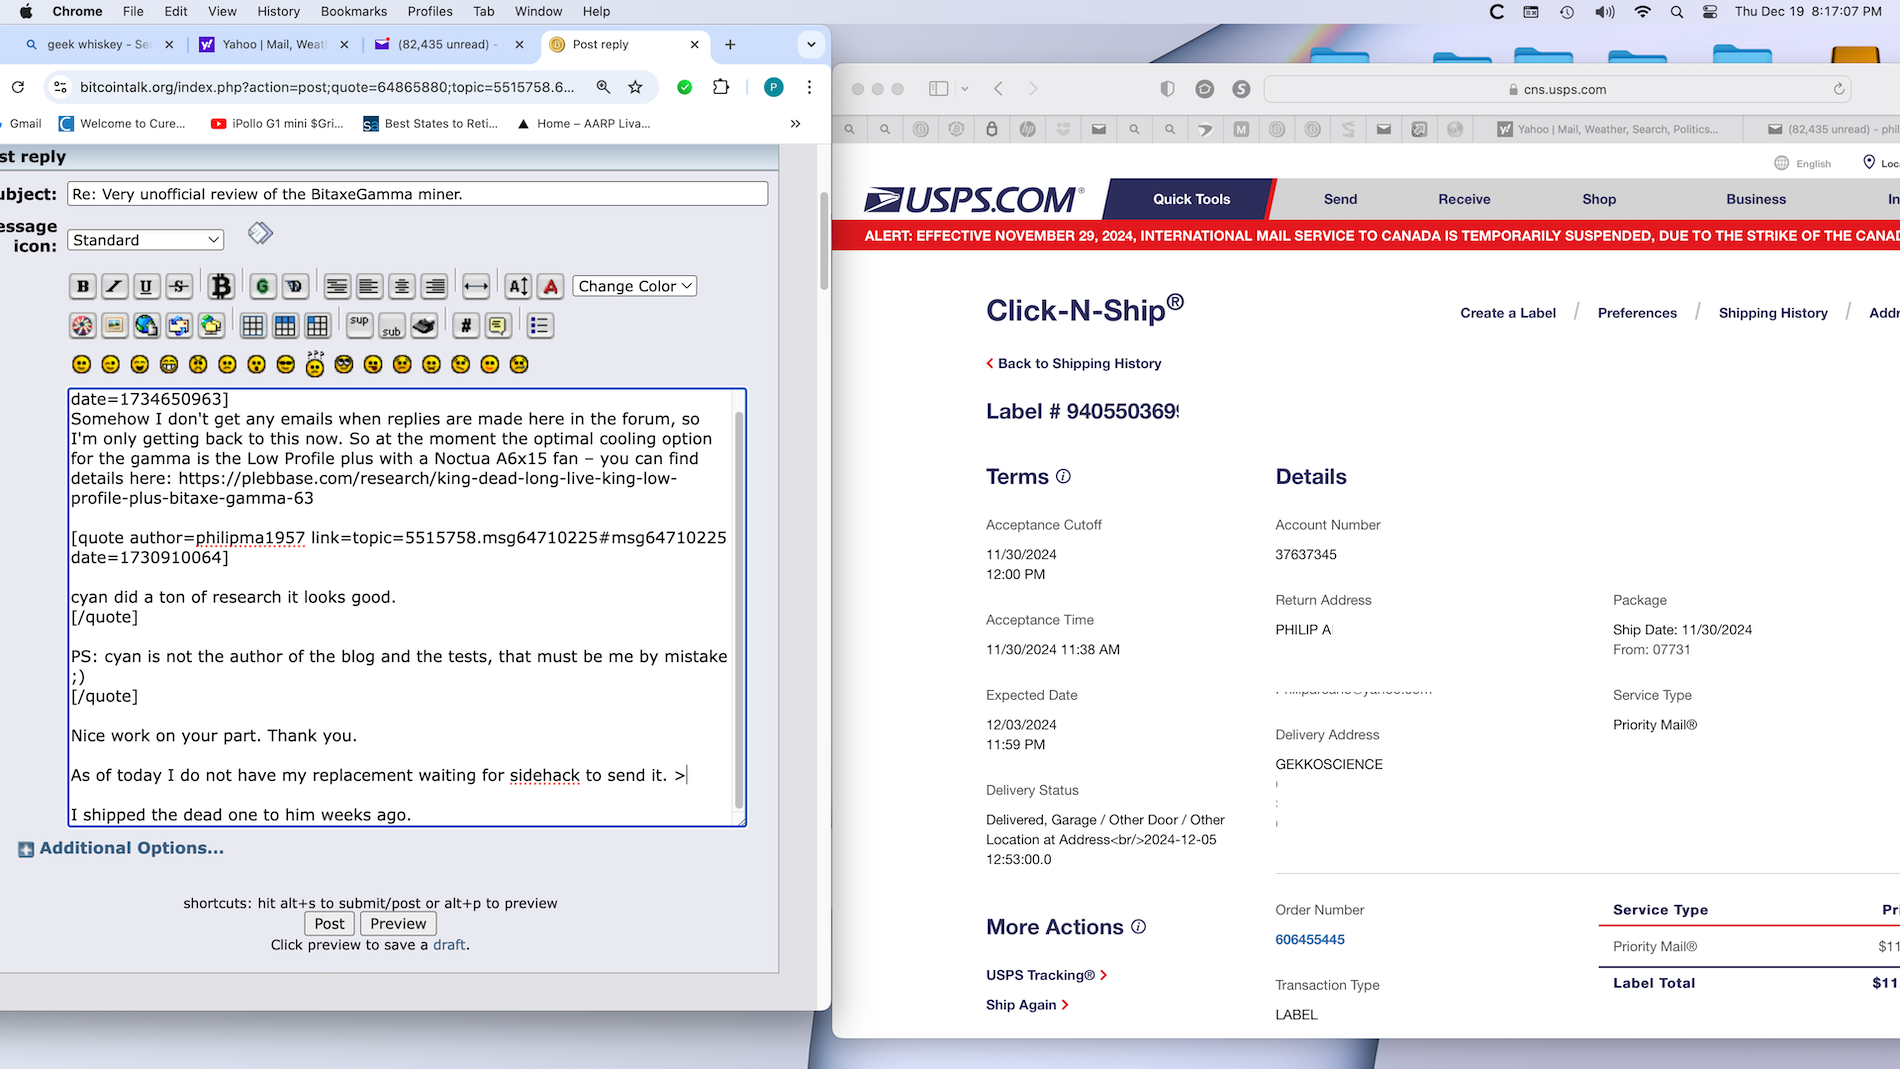Open the Ship Again arrow link in USPS
1900x1069 pixels.
coord(1027,1005)
